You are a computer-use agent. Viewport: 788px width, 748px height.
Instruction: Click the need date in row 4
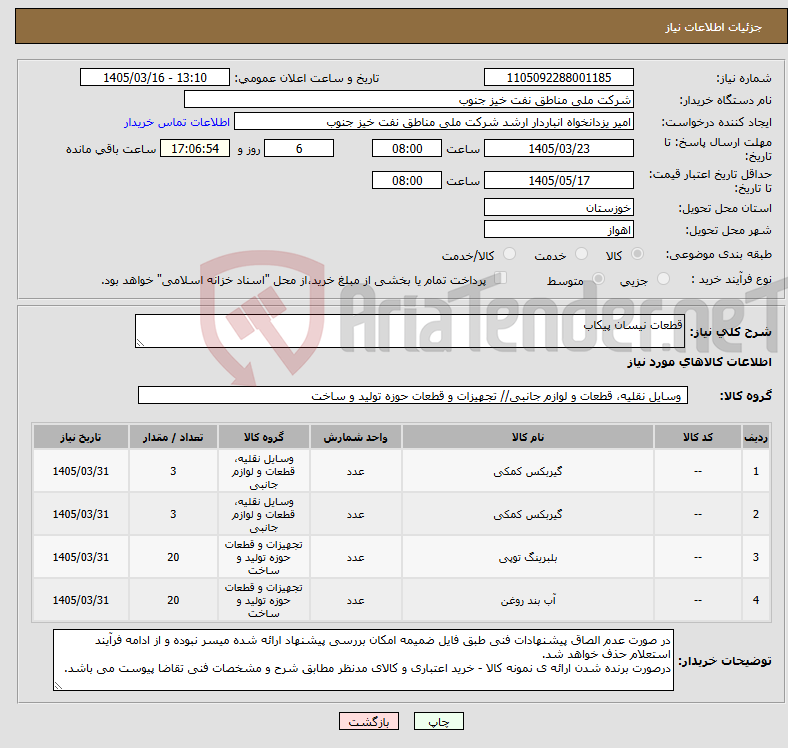(x=81, y=600)
